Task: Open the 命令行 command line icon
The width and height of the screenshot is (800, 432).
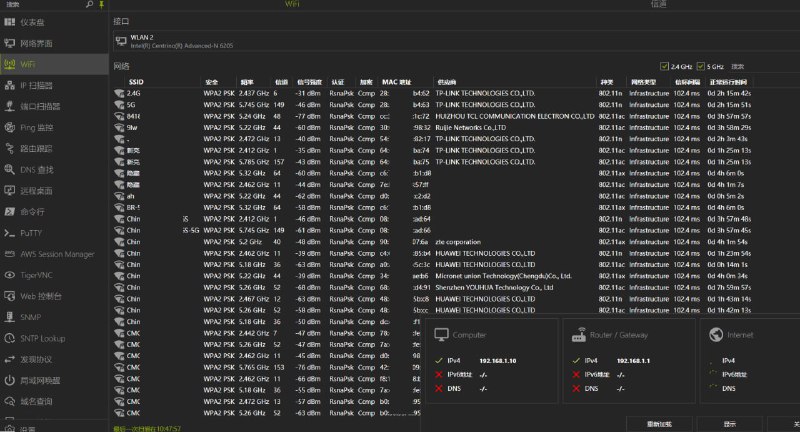Action: 9,211
